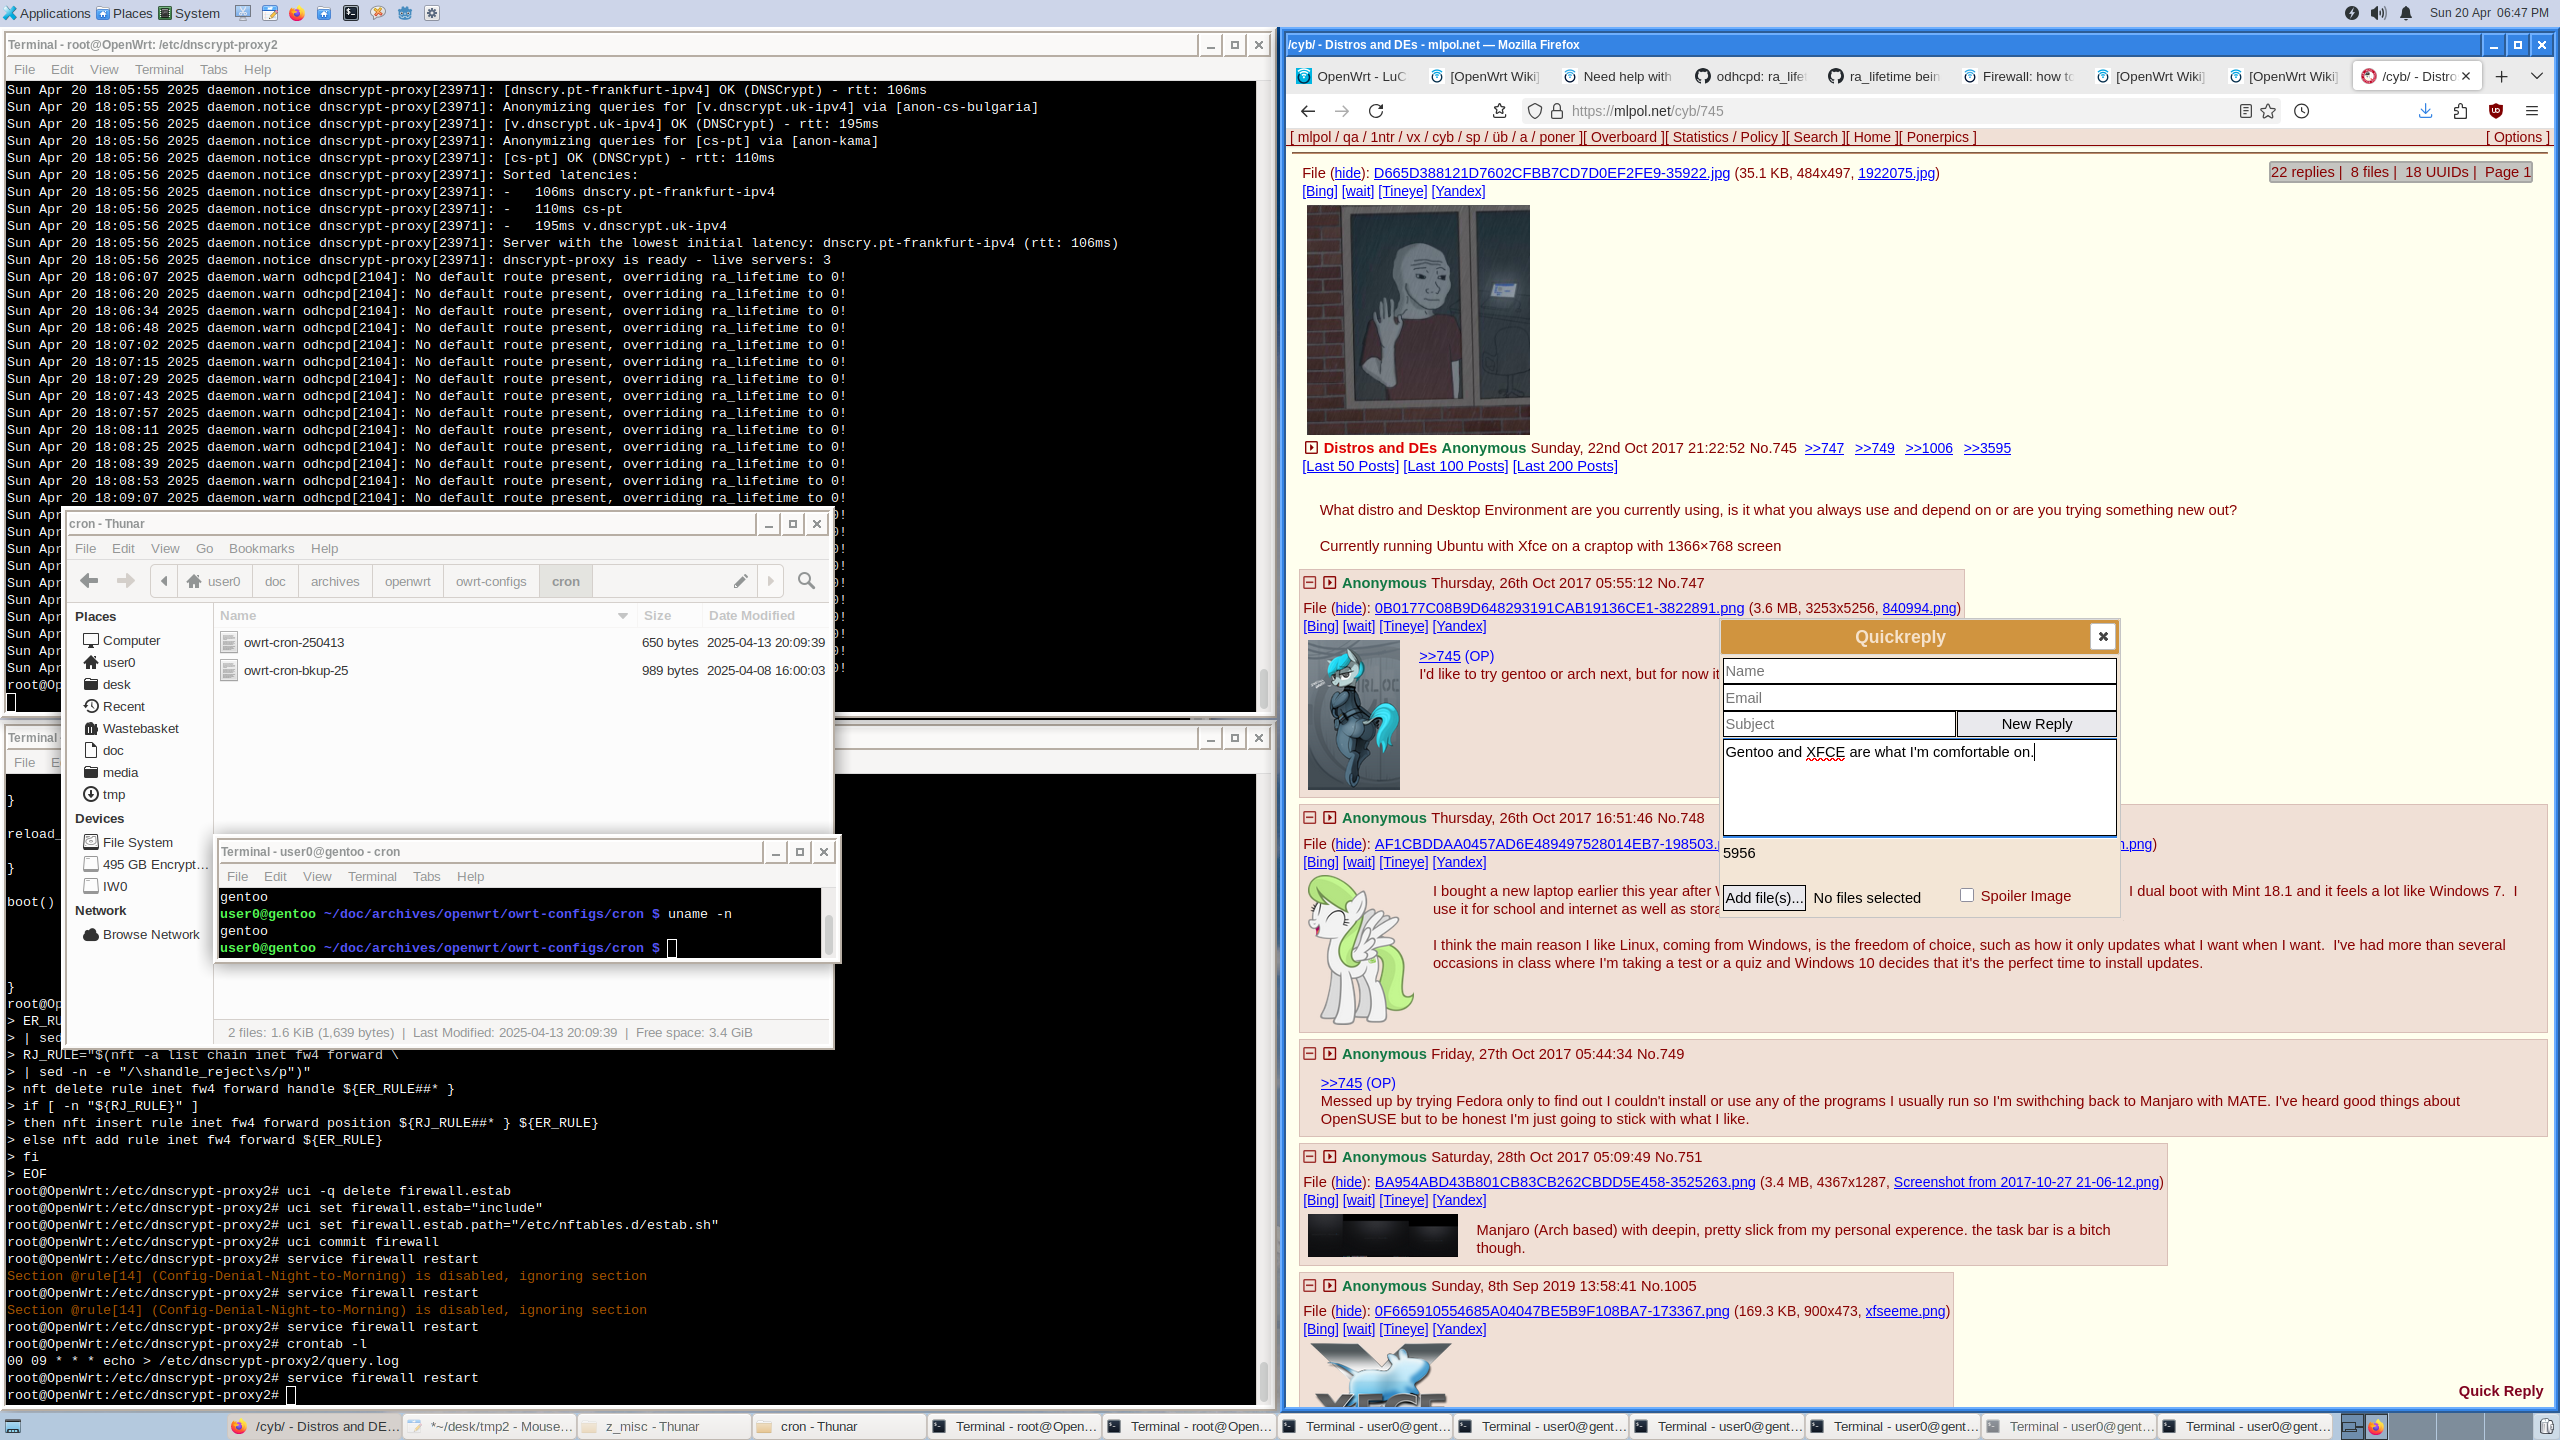Open the uBlock Origin shield icon
Screen dimensions: 2560x1440
(x=2495, y=111)
